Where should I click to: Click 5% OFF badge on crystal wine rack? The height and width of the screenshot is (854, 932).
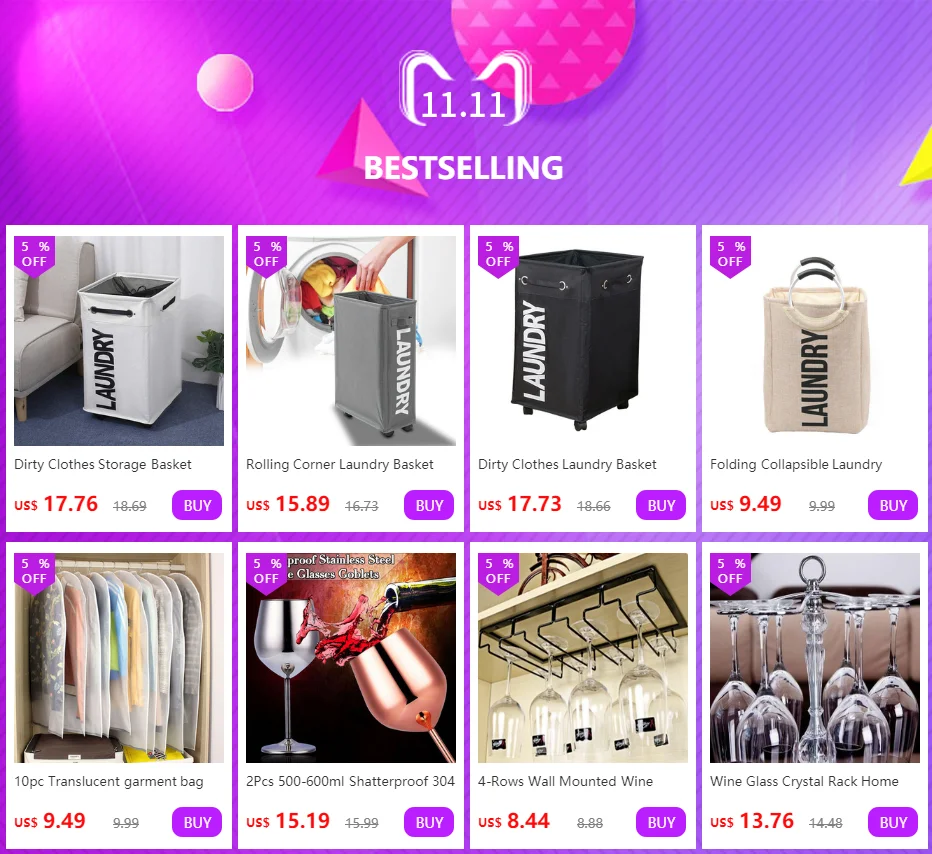(730, 573)
